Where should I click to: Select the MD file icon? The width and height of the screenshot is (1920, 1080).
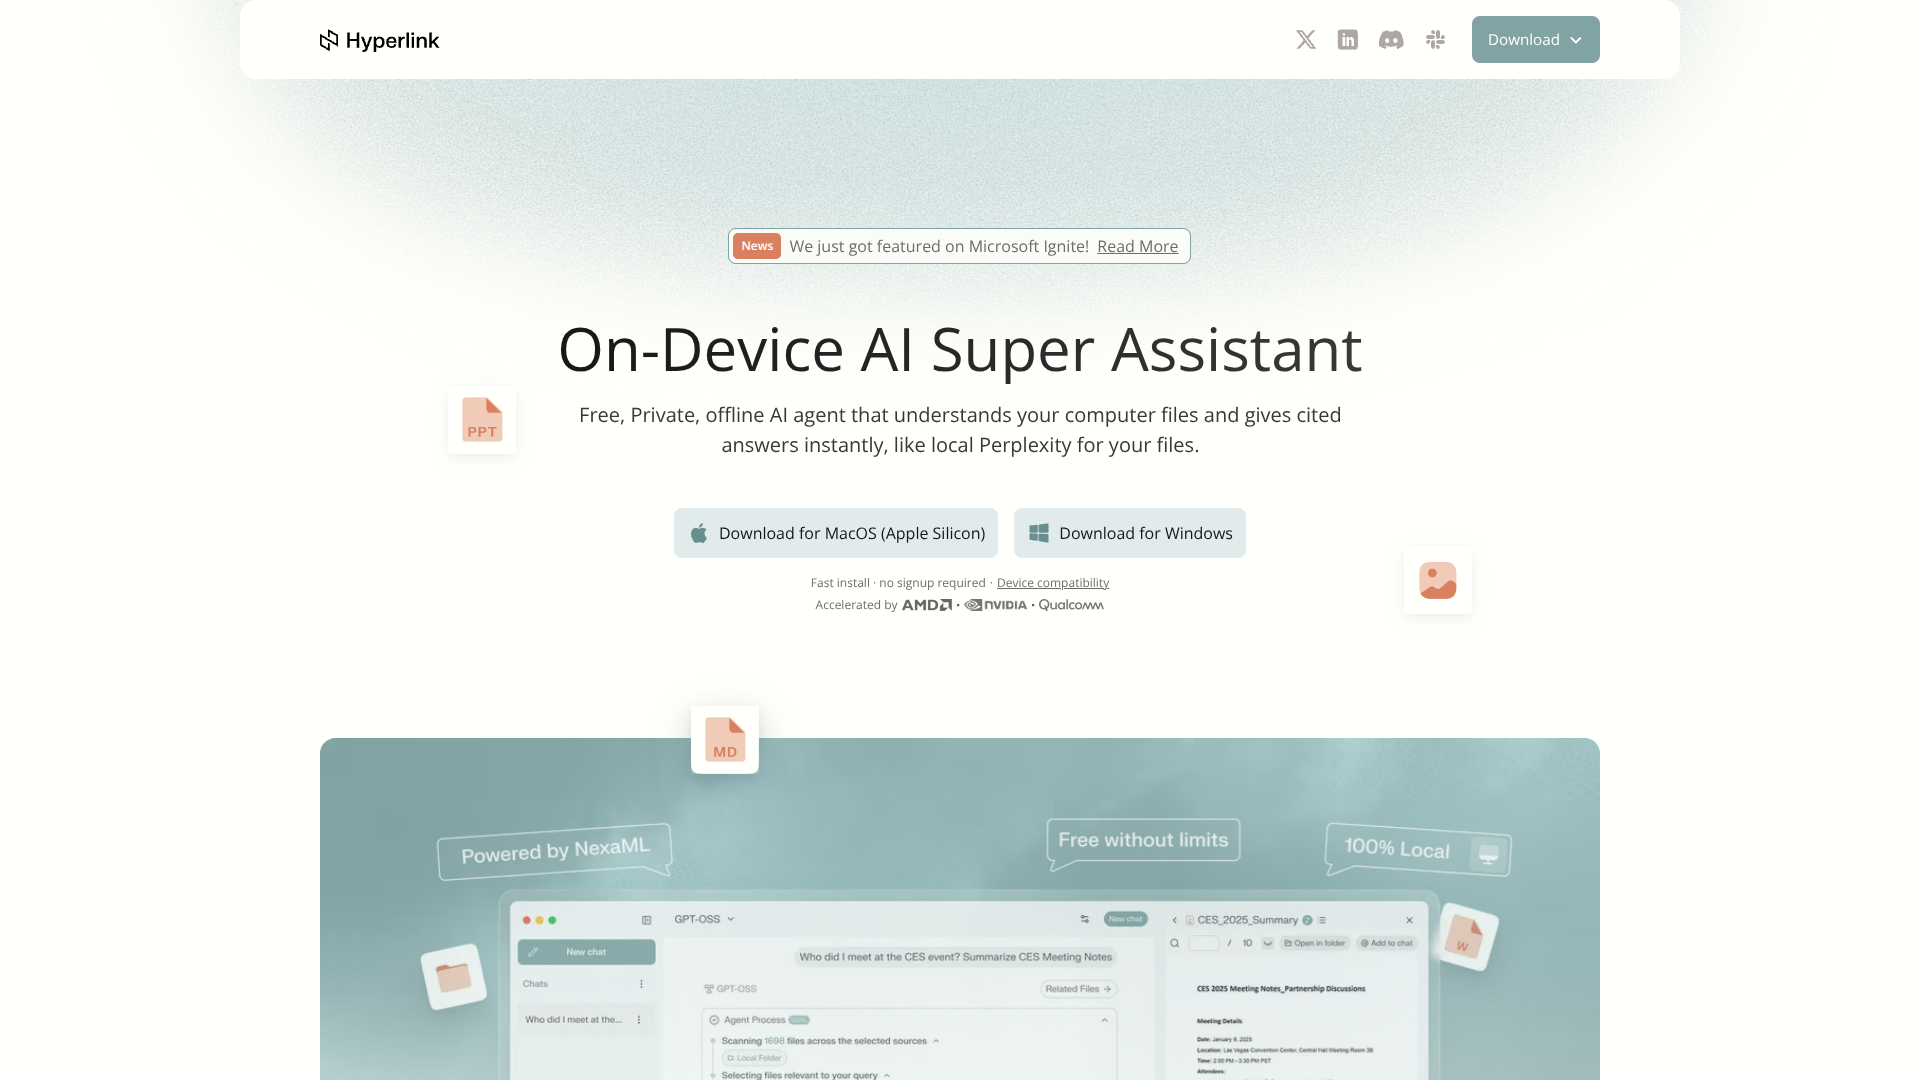724,740
